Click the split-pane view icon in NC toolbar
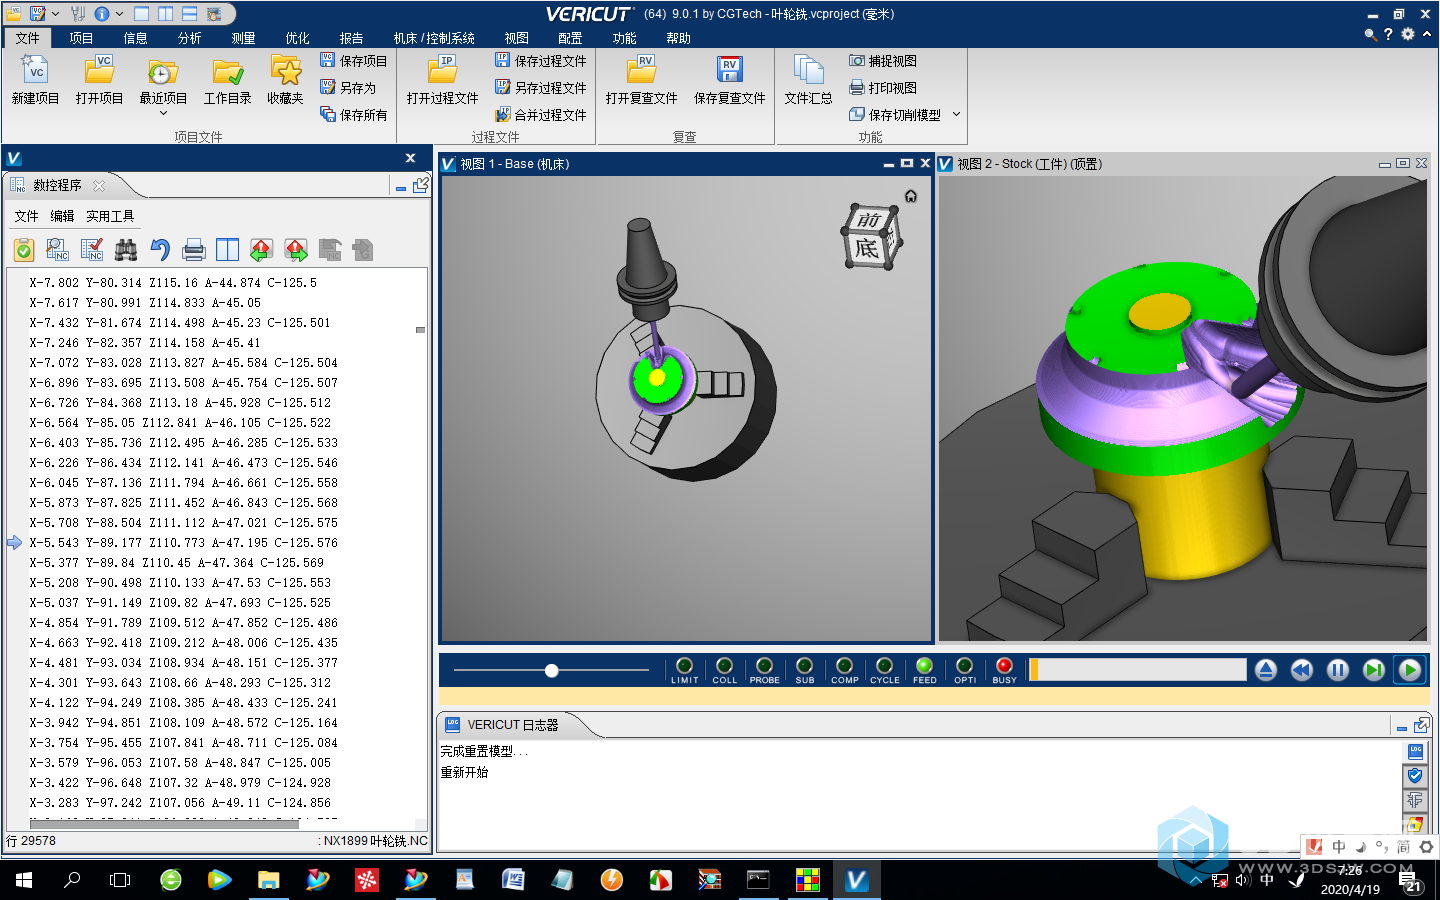The height and width of the screenshot is (900, 1440). [228, 250]
